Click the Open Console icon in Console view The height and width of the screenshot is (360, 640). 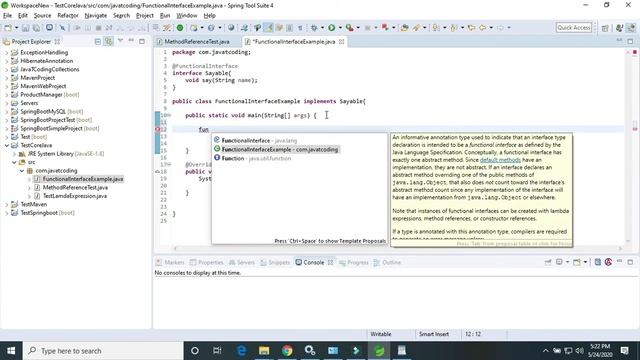[x=577, y=262]
